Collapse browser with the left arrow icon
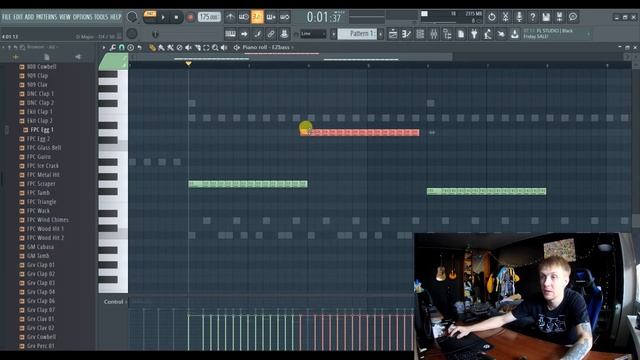The image size is (640, 360). (78, 57)
